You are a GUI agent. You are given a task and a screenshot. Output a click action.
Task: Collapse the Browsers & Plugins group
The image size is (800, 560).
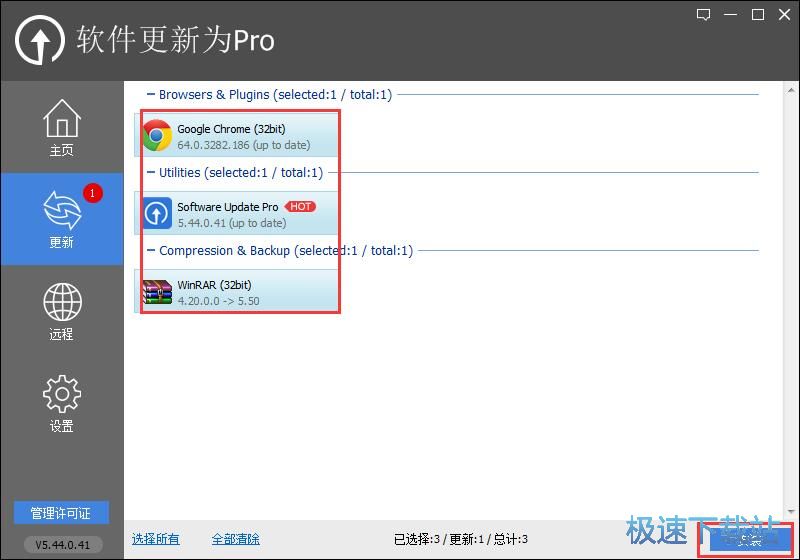click(x=151, y=94)
